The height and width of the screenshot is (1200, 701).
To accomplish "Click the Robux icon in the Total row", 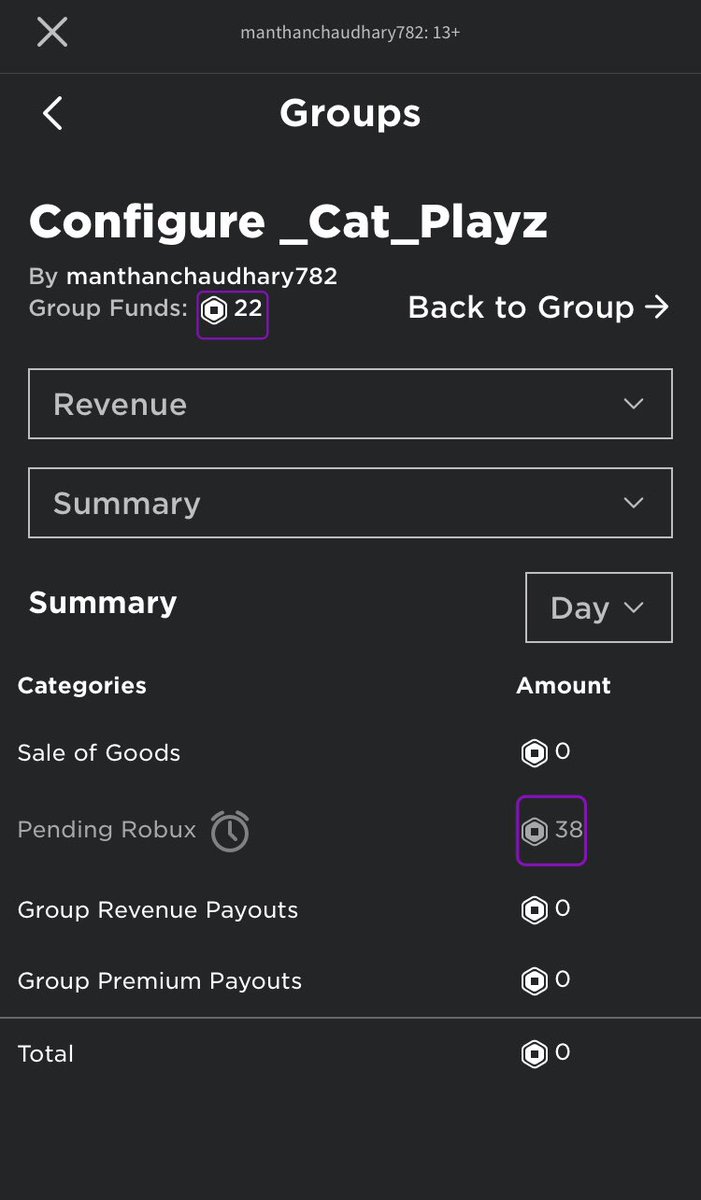I will point(535,1054).
